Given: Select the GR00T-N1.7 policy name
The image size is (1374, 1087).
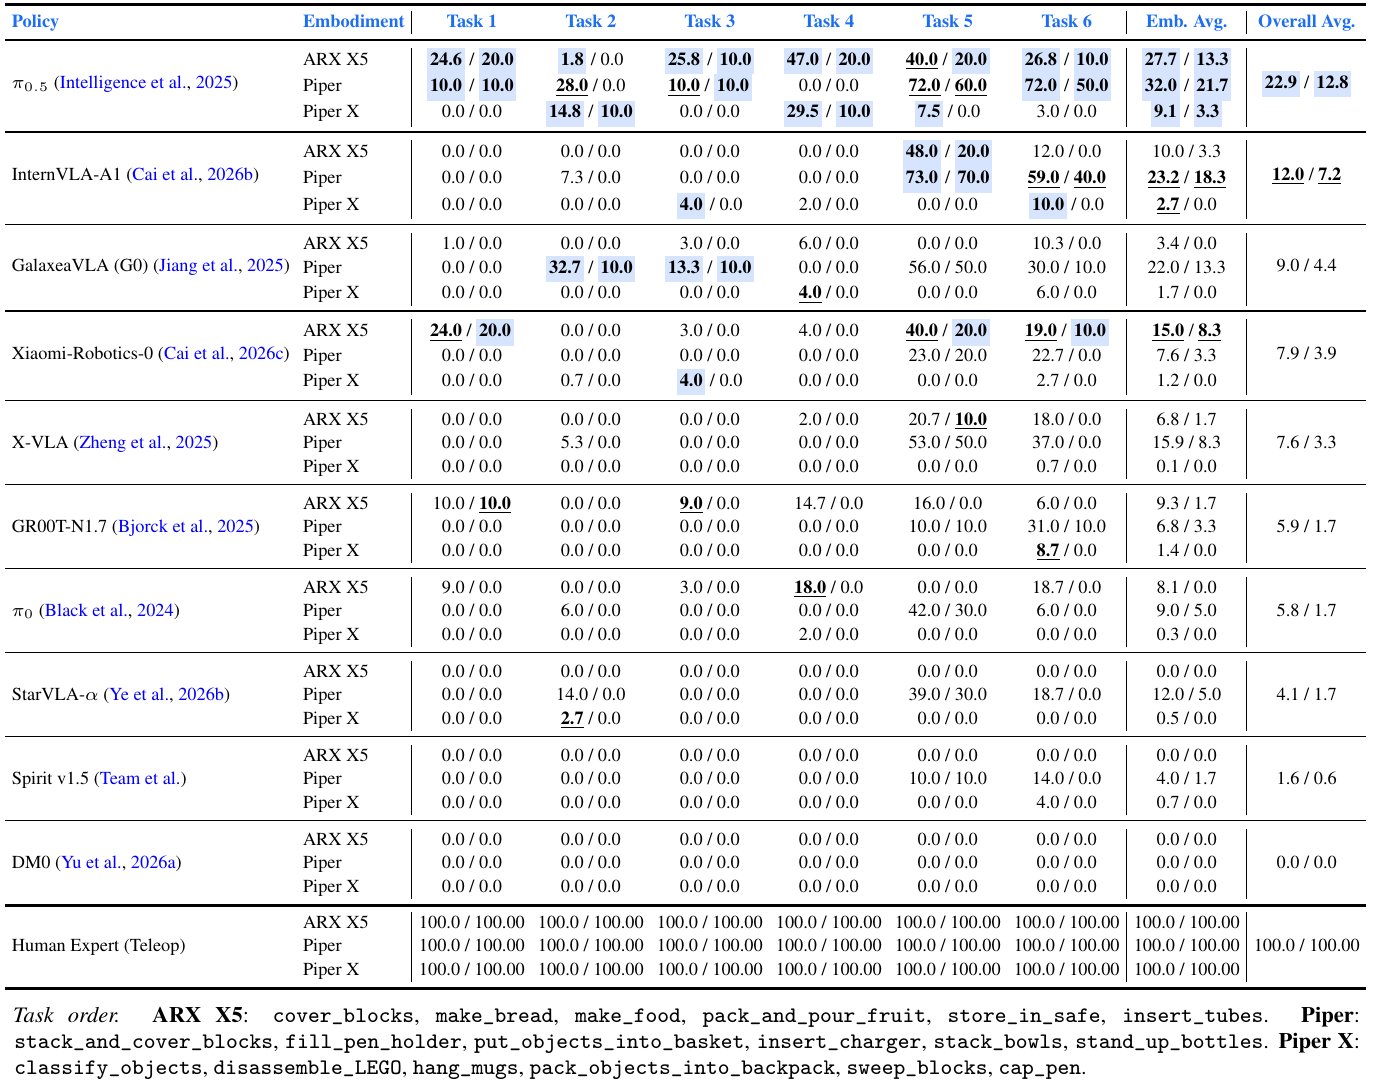Looking at the screenshot, I should point(59,526).
